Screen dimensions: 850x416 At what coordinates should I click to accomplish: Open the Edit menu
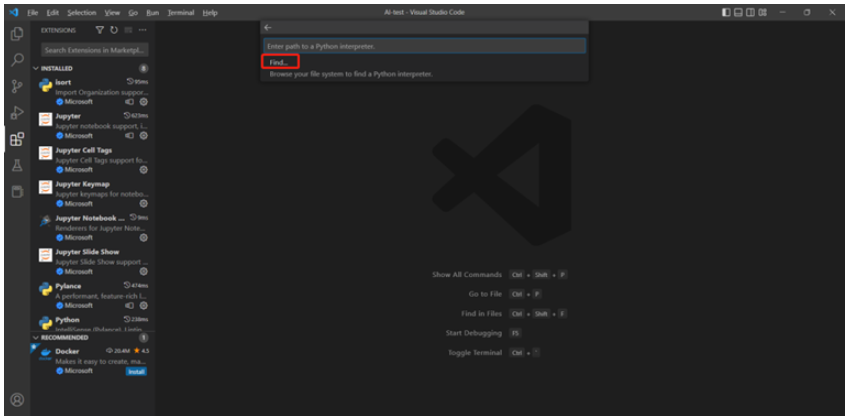coord(53,12)
